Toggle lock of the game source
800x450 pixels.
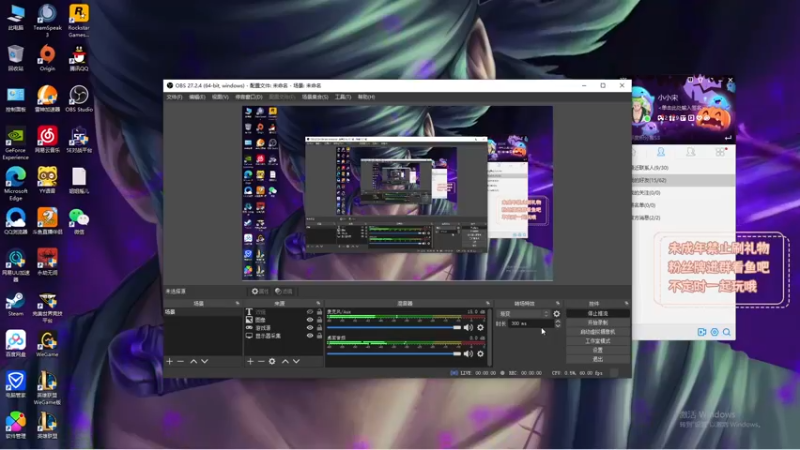[319, 328]
